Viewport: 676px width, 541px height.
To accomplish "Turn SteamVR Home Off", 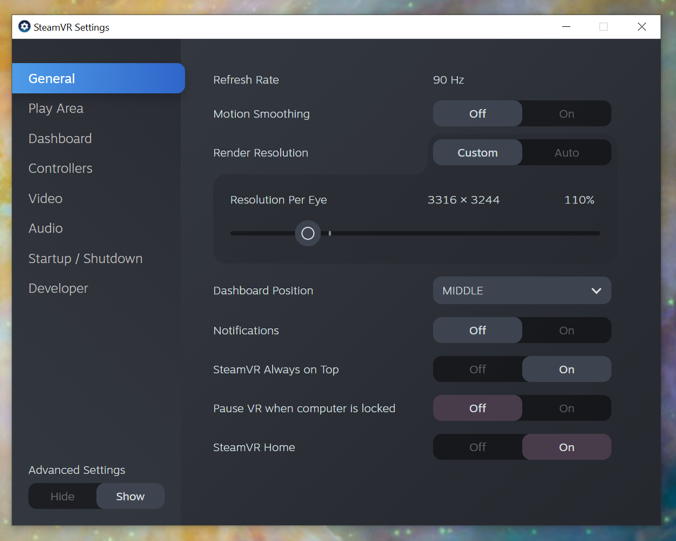I will pyautogui.click(x=477, y=447).
